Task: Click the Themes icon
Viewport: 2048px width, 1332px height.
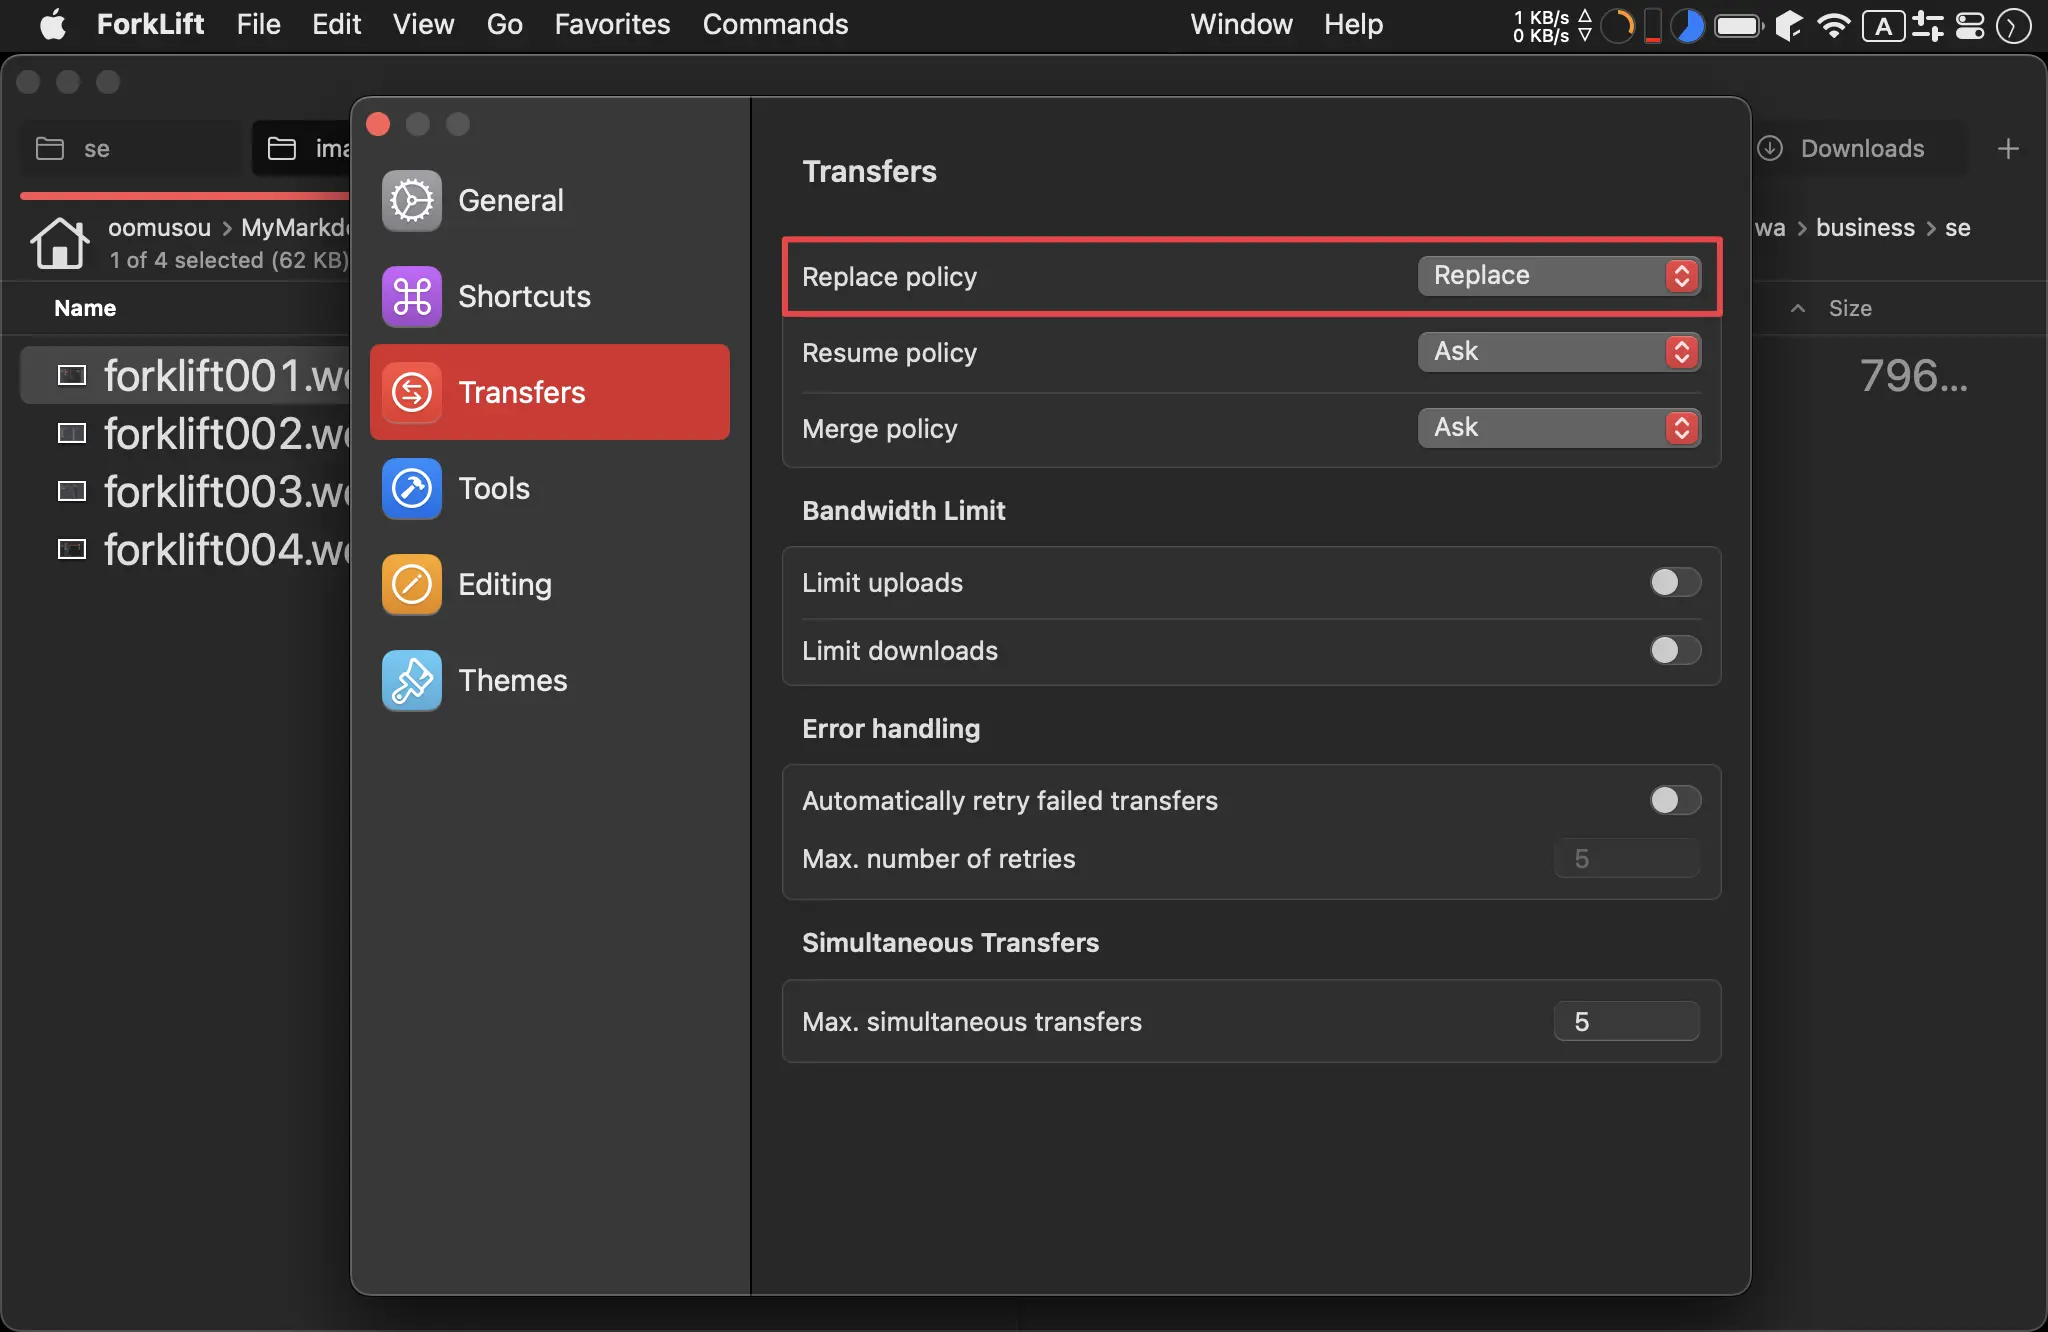Action: pos(412,678)
